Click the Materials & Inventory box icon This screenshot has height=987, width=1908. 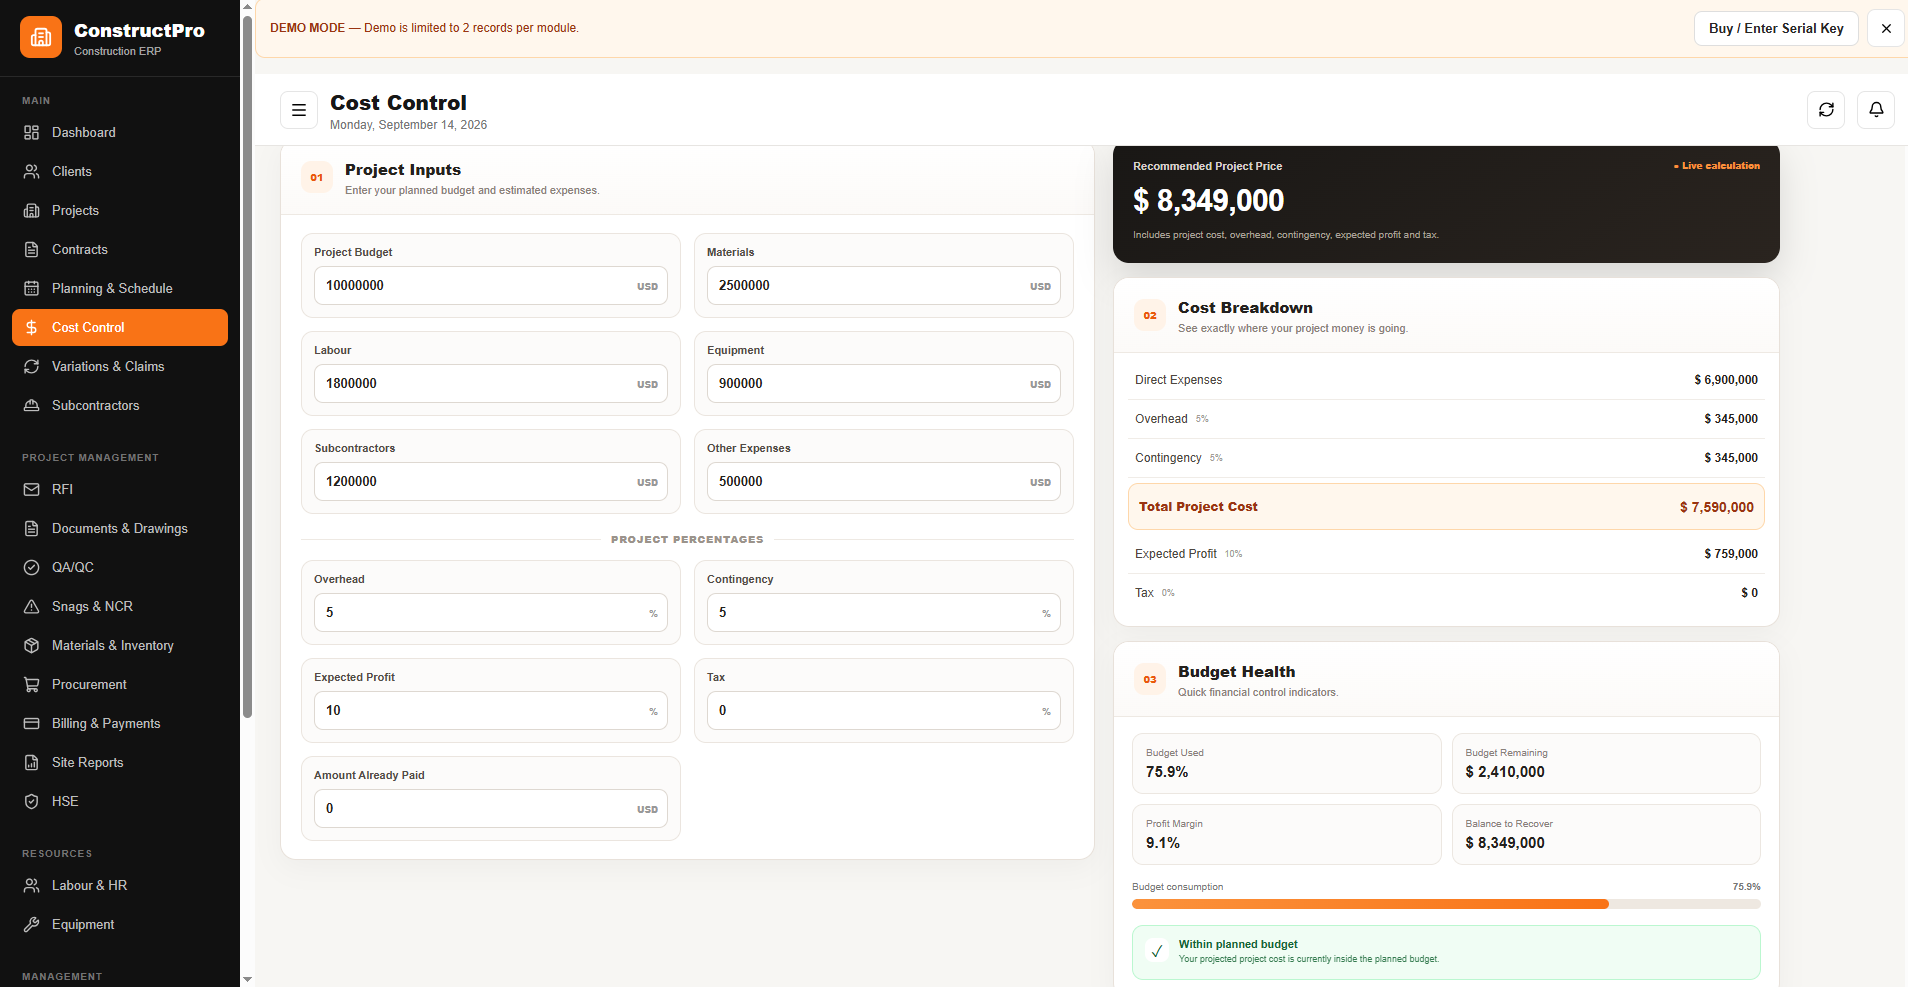coord(32,646)
